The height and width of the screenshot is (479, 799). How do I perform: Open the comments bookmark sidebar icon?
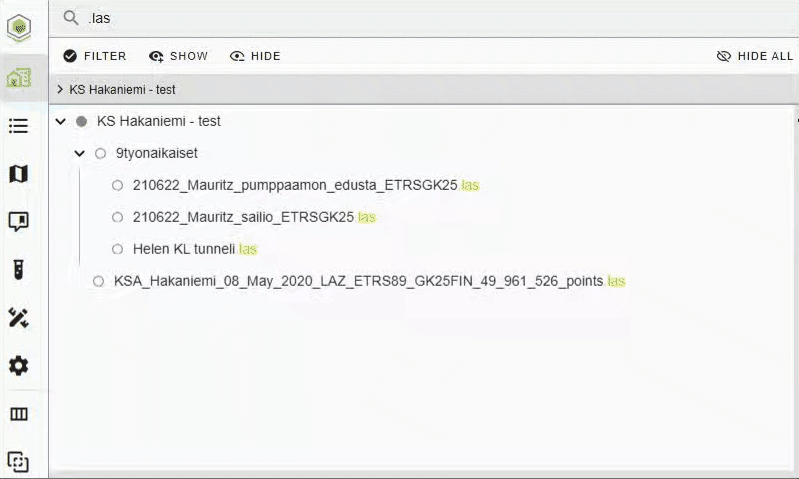(18, 221)
